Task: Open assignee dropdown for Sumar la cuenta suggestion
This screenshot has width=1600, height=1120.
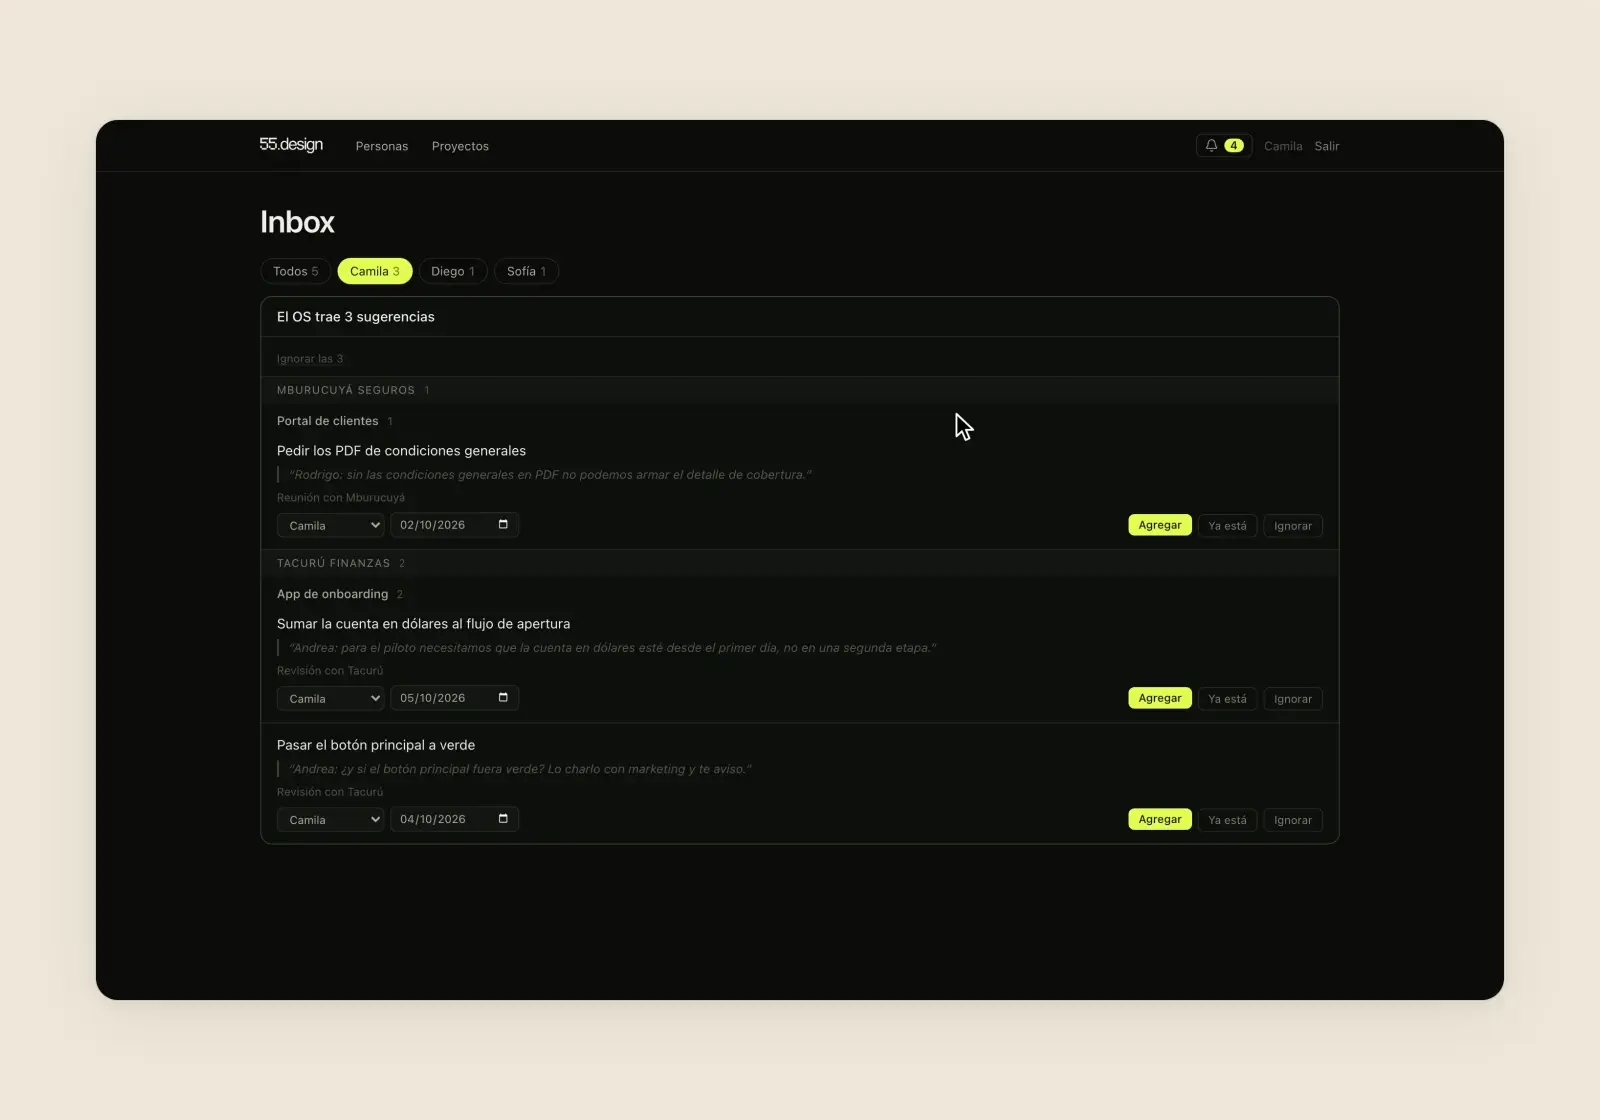Action: click(x=331, y=698)
